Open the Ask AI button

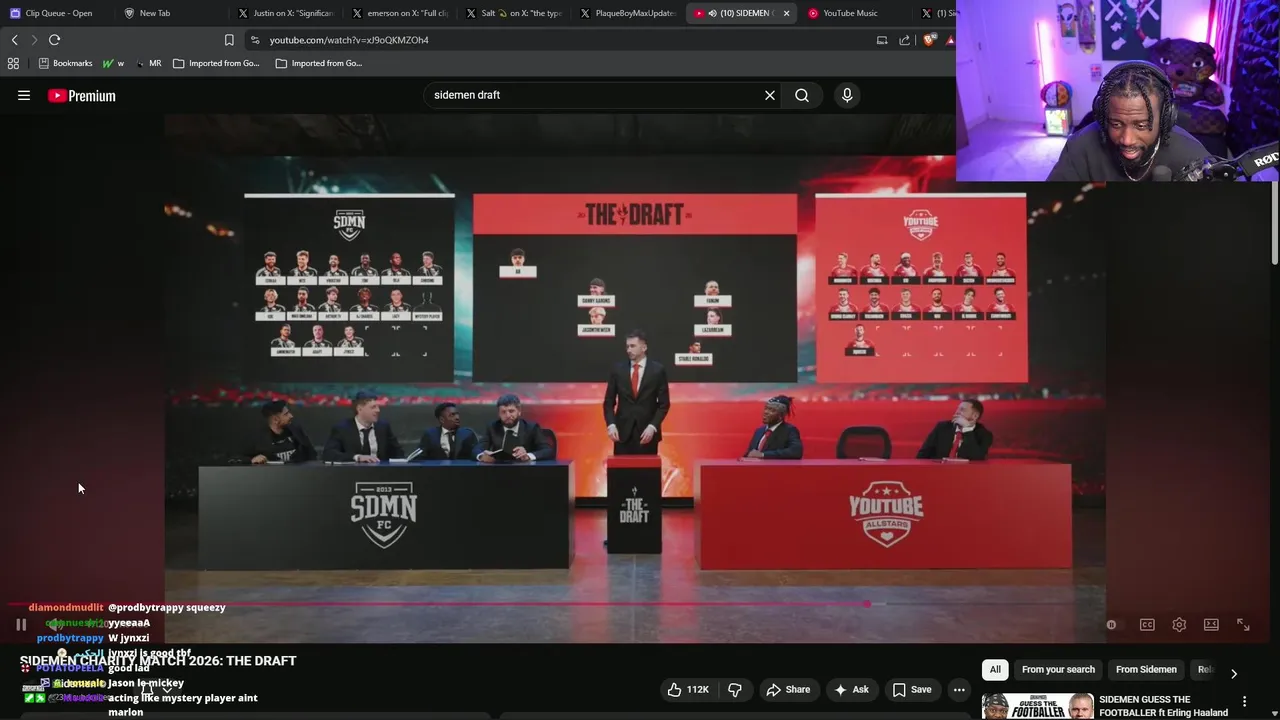[851, 689]
